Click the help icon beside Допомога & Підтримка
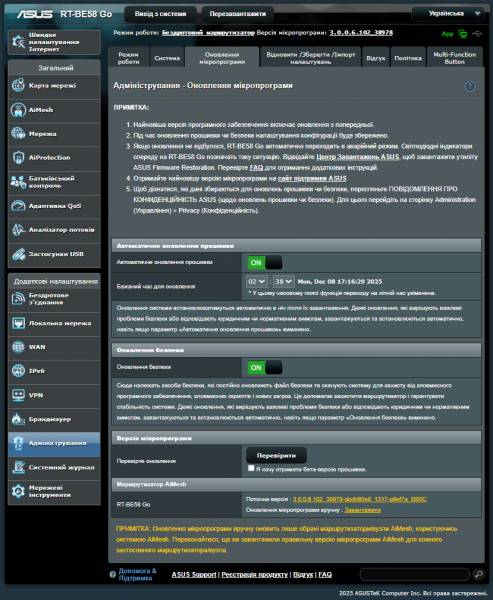Viewport: 493px width, 600px height. (113, 574)
